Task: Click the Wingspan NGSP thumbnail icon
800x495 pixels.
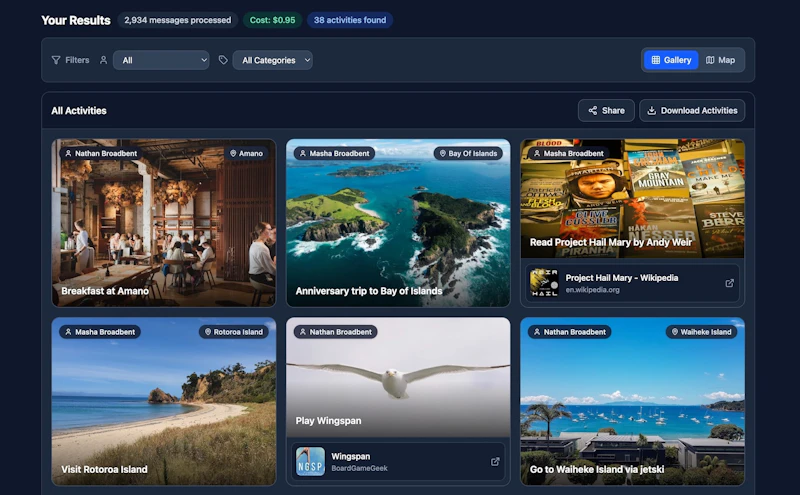Action: click(x=310, y=461)
